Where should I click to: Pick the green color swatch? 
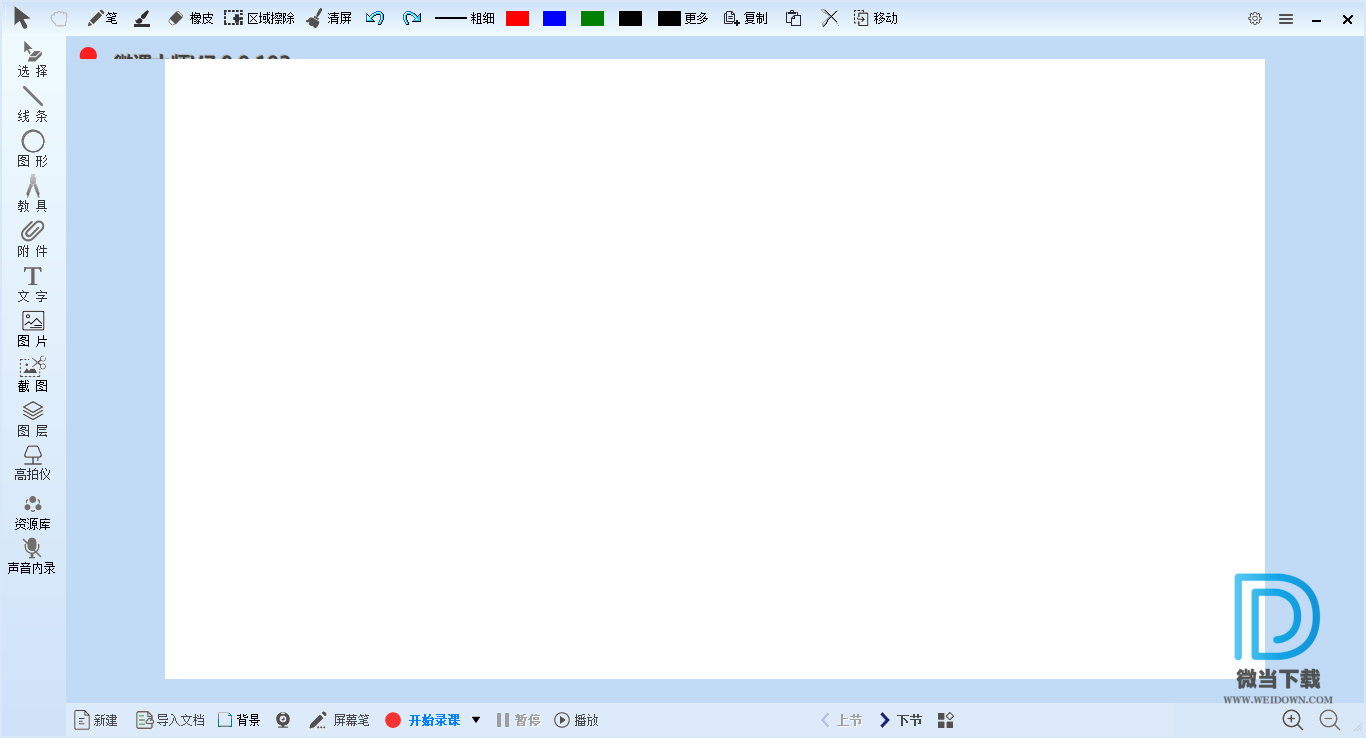pos(592,18)
